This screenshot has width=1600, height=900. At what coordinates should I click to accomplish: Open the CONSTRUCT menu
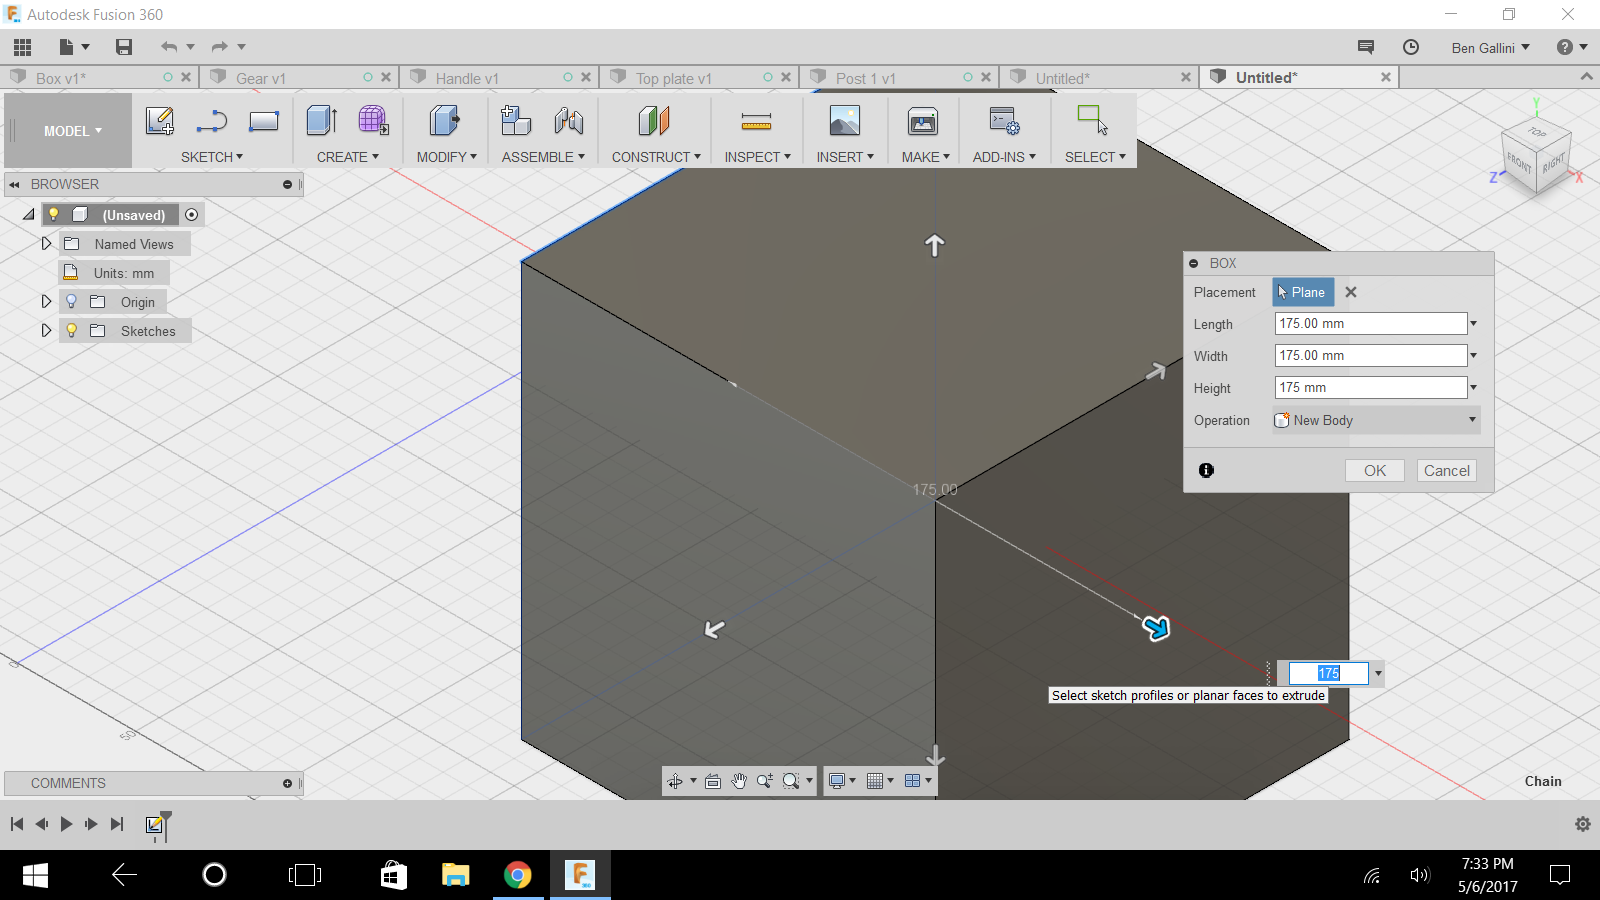(x=656, y=157)
